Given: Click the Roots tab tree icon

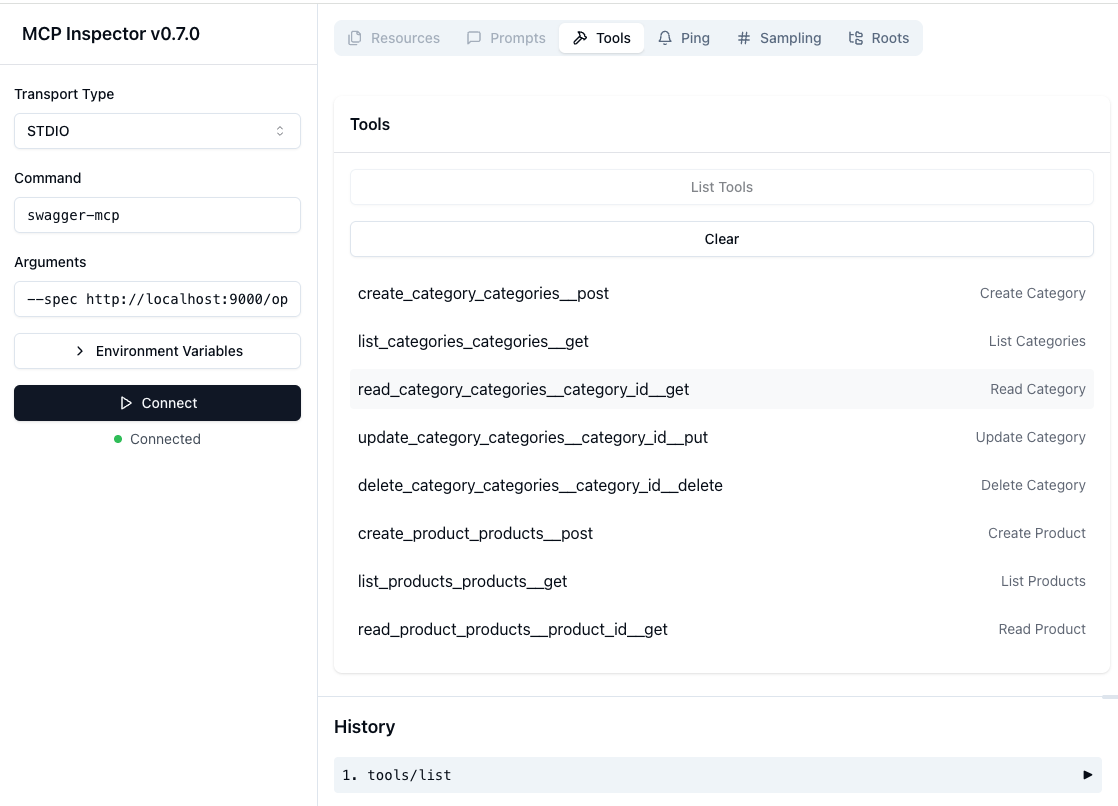Looking at the screenshot, I should (856, 38).
